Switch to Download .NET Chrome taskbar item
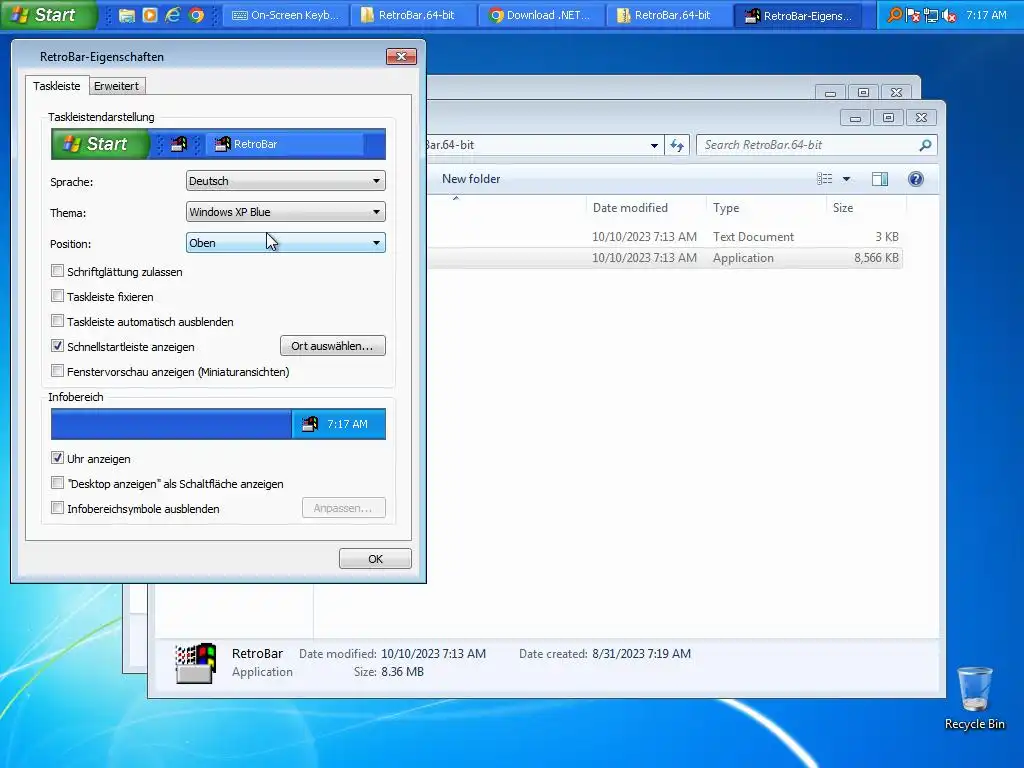Viewport: 1024px width, 768px height. pyautogui.click(x=541, y=15)
